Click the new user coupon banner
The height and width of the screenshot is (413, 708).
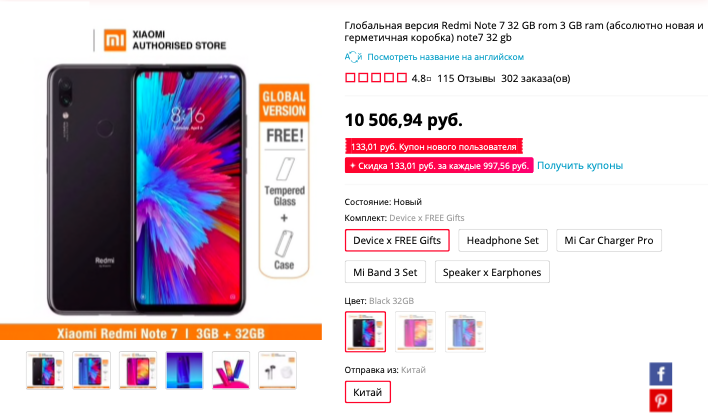[433, 147]
